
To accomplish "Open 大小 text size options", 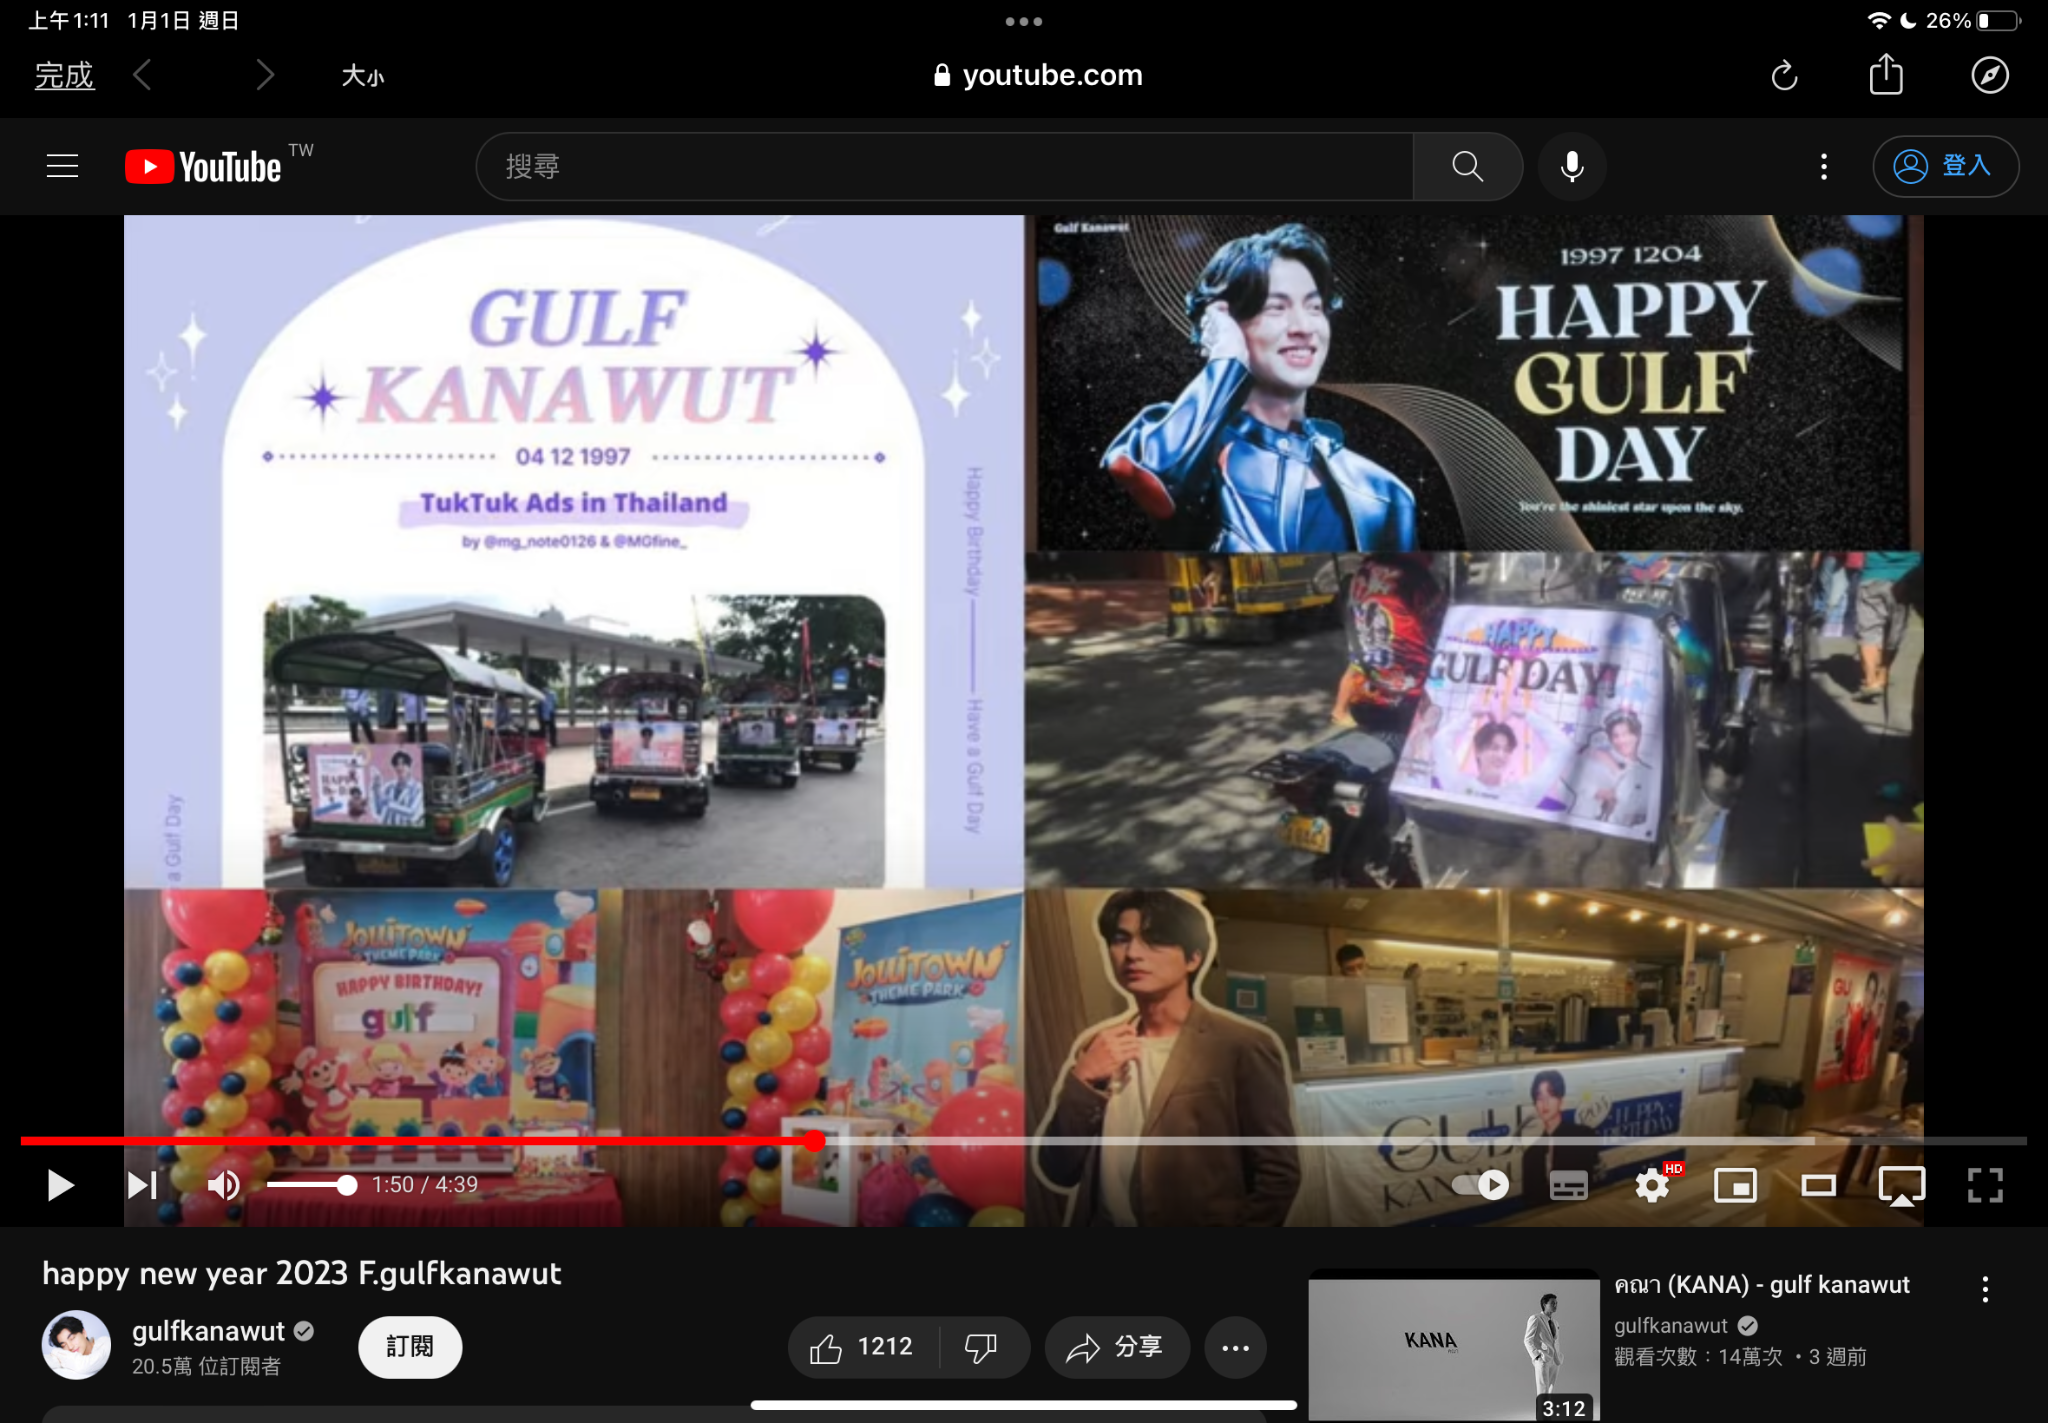I will (x=363, y=75).
